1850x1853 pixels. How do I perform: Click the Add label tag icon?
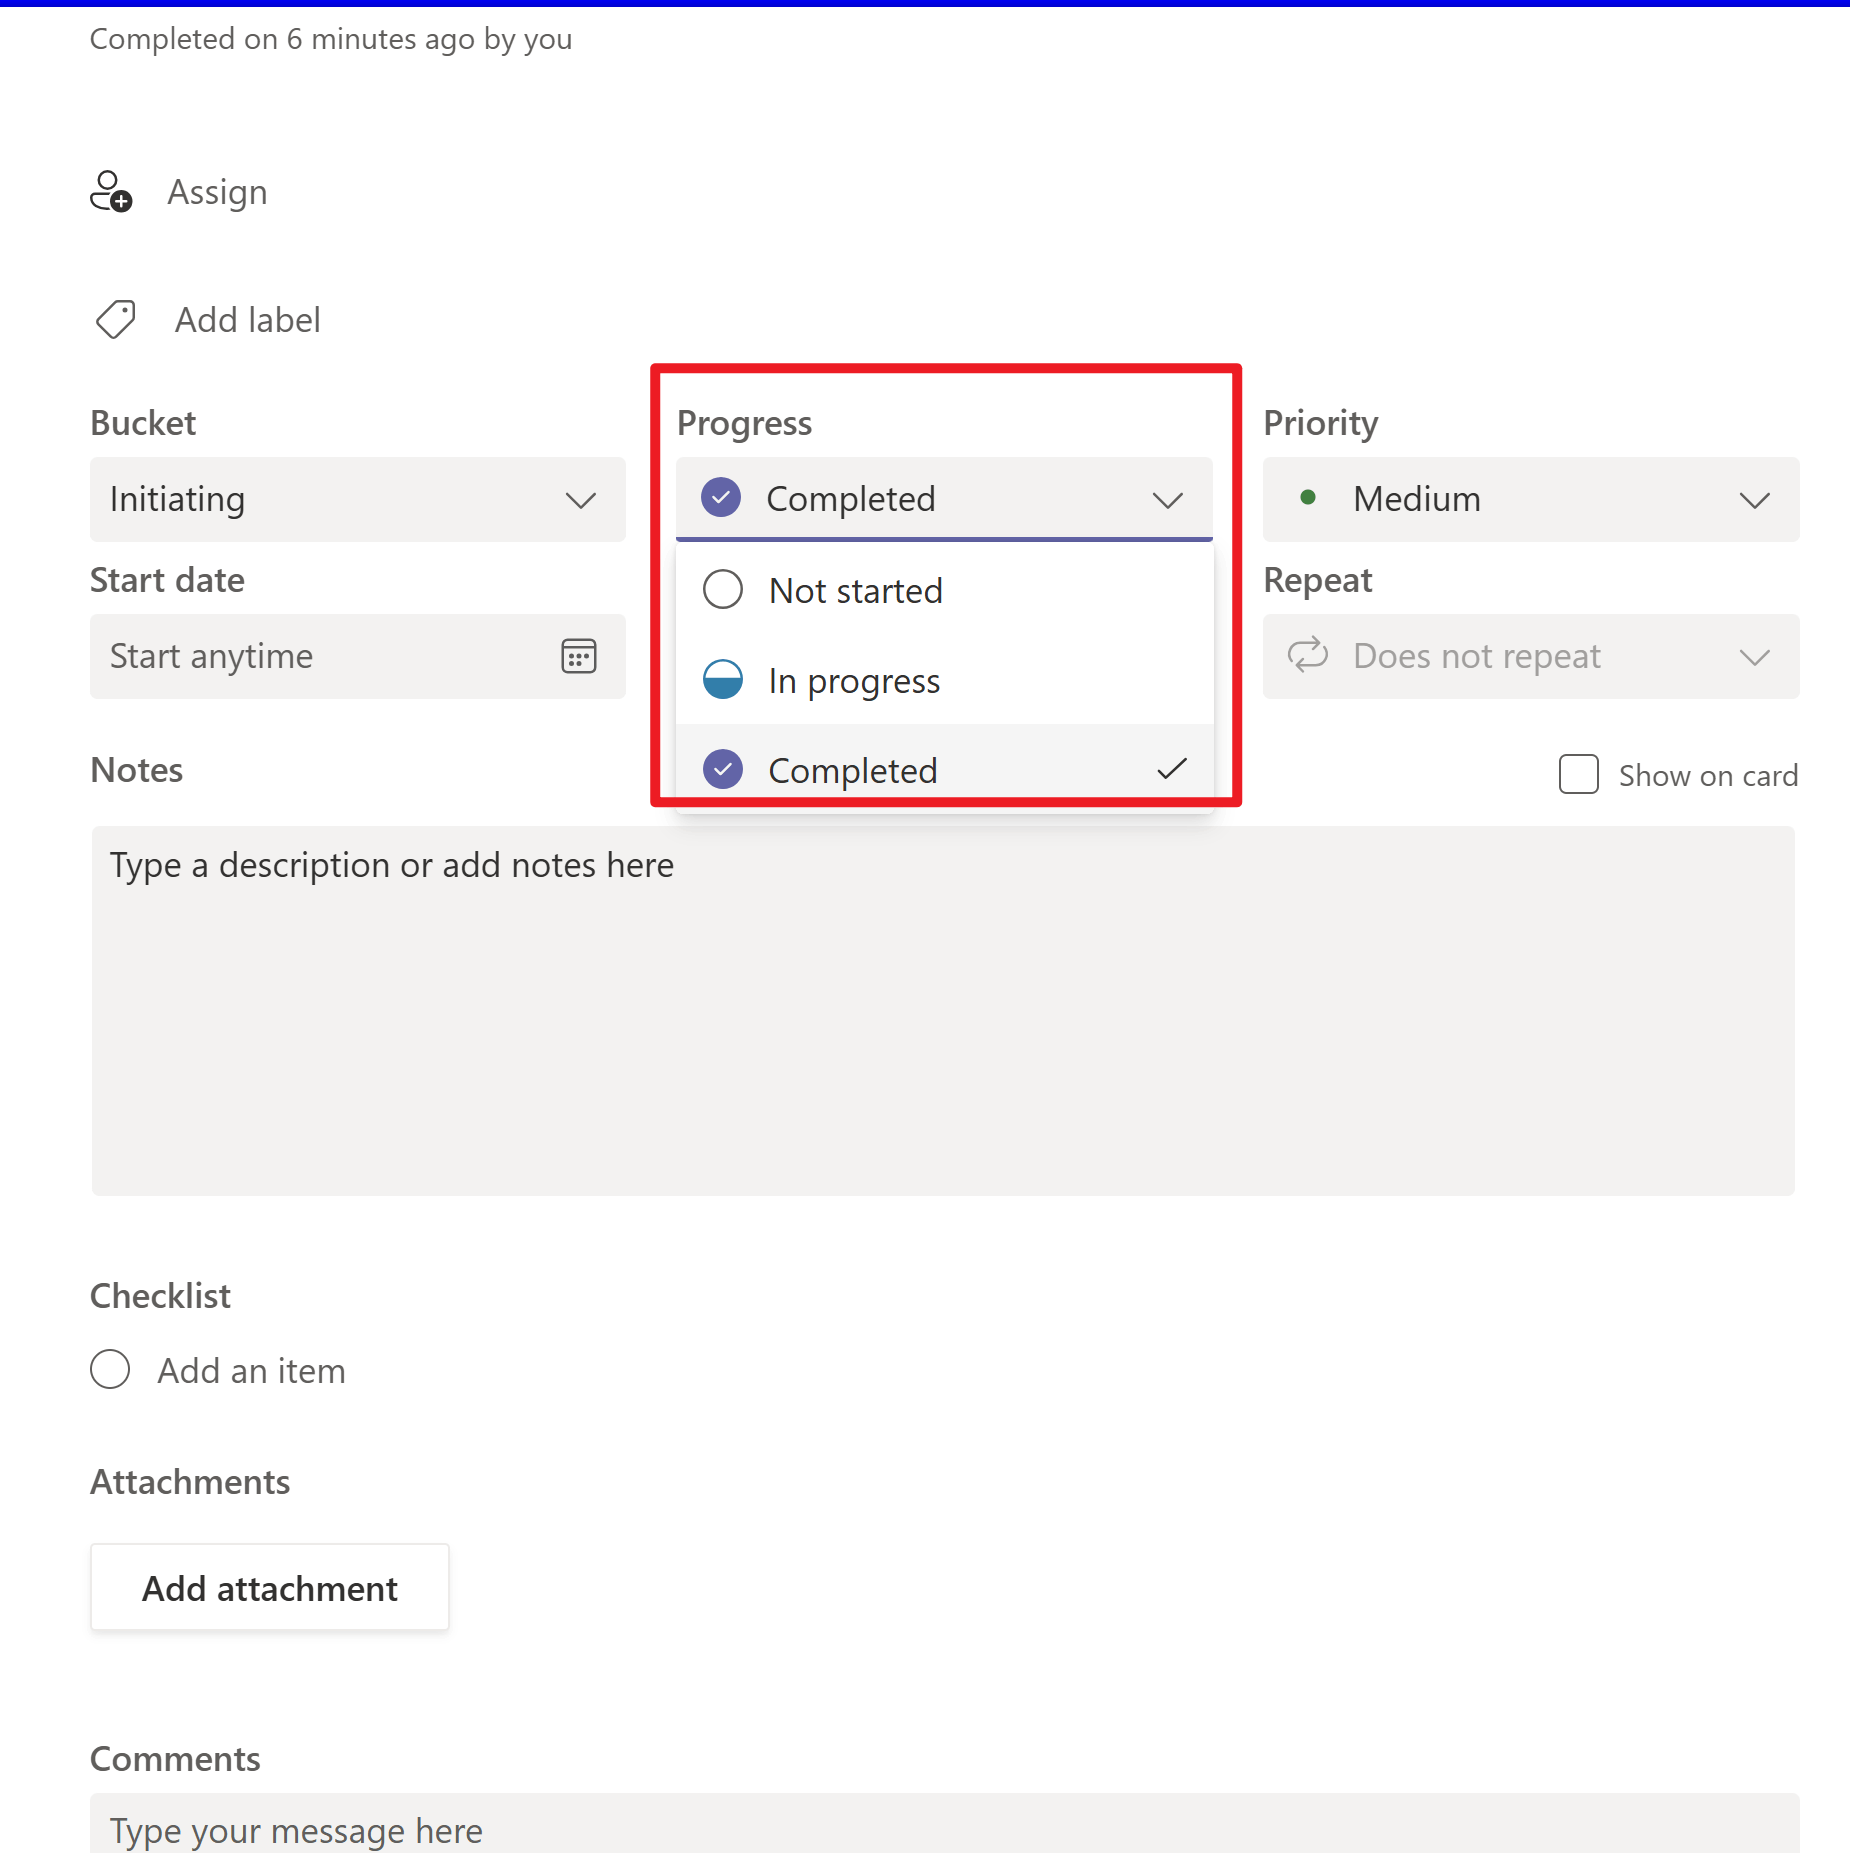[113, 319]
